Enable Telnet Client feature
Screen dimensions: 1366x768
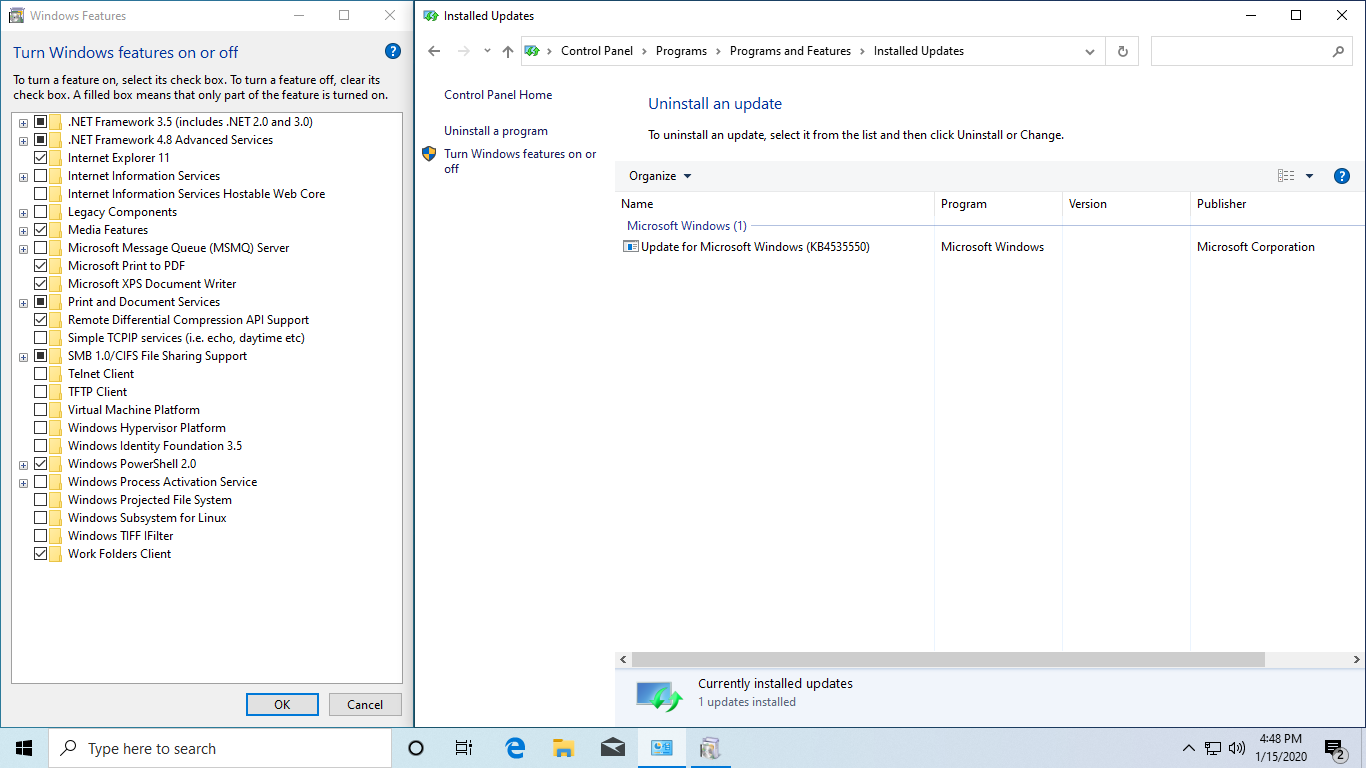pos(41,374)
